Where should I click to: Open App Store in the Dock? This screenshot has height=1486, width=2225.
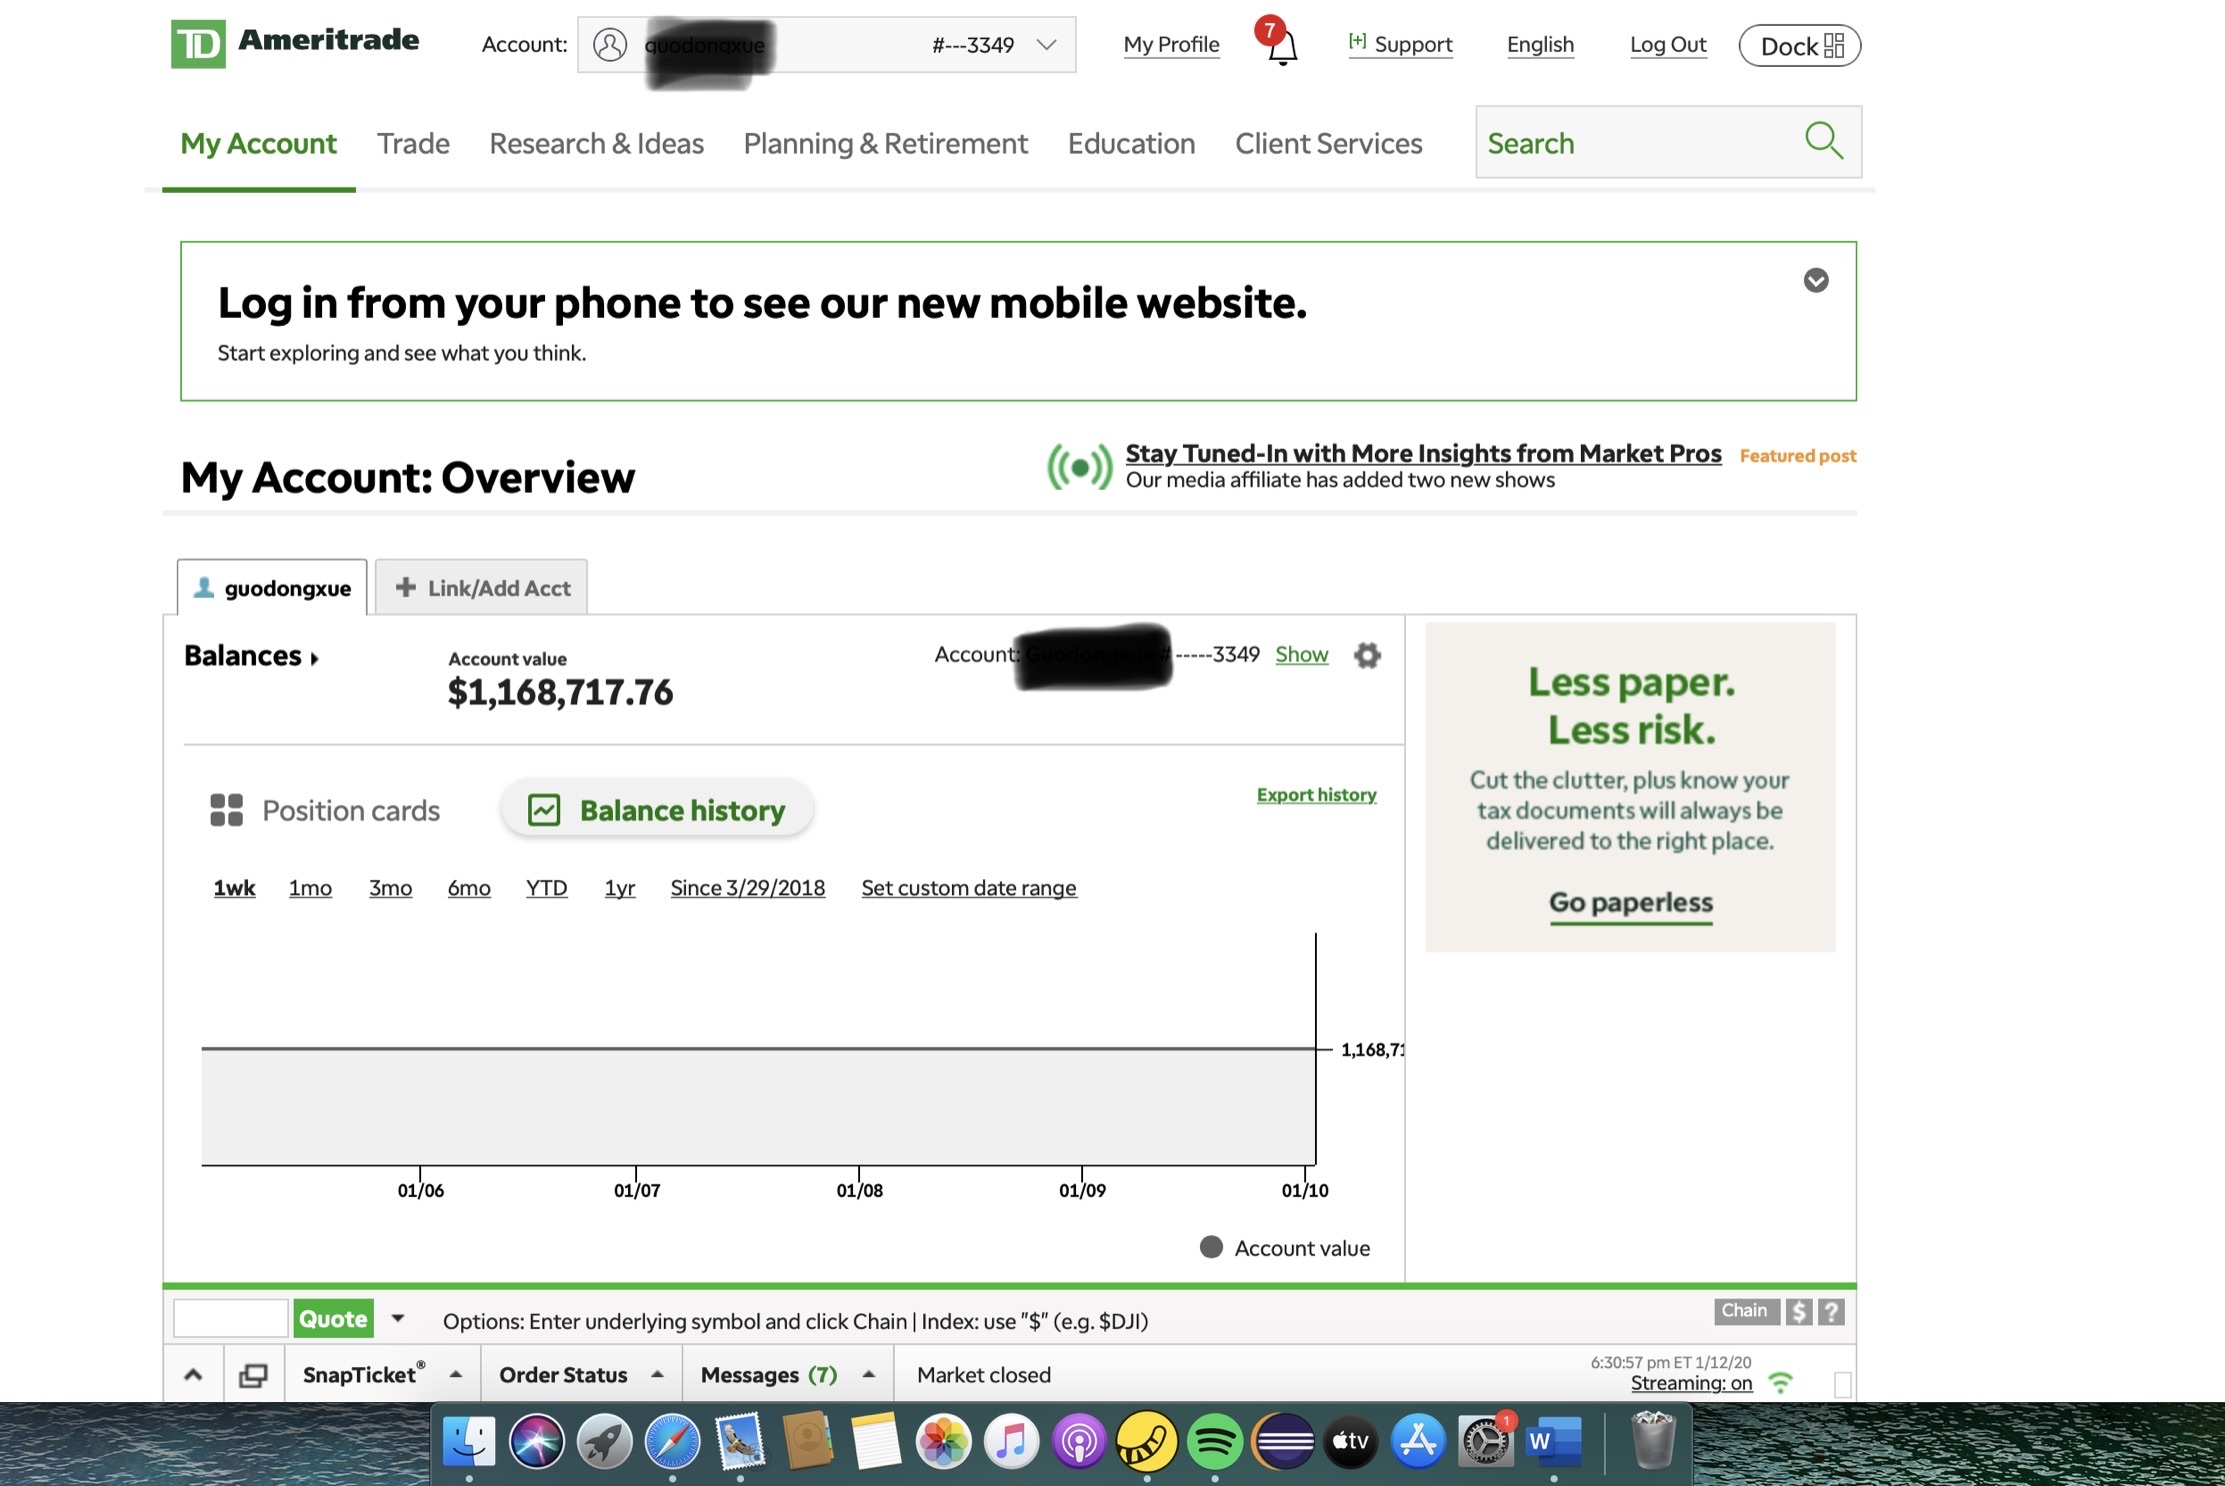click(x=1418, y=1442)
